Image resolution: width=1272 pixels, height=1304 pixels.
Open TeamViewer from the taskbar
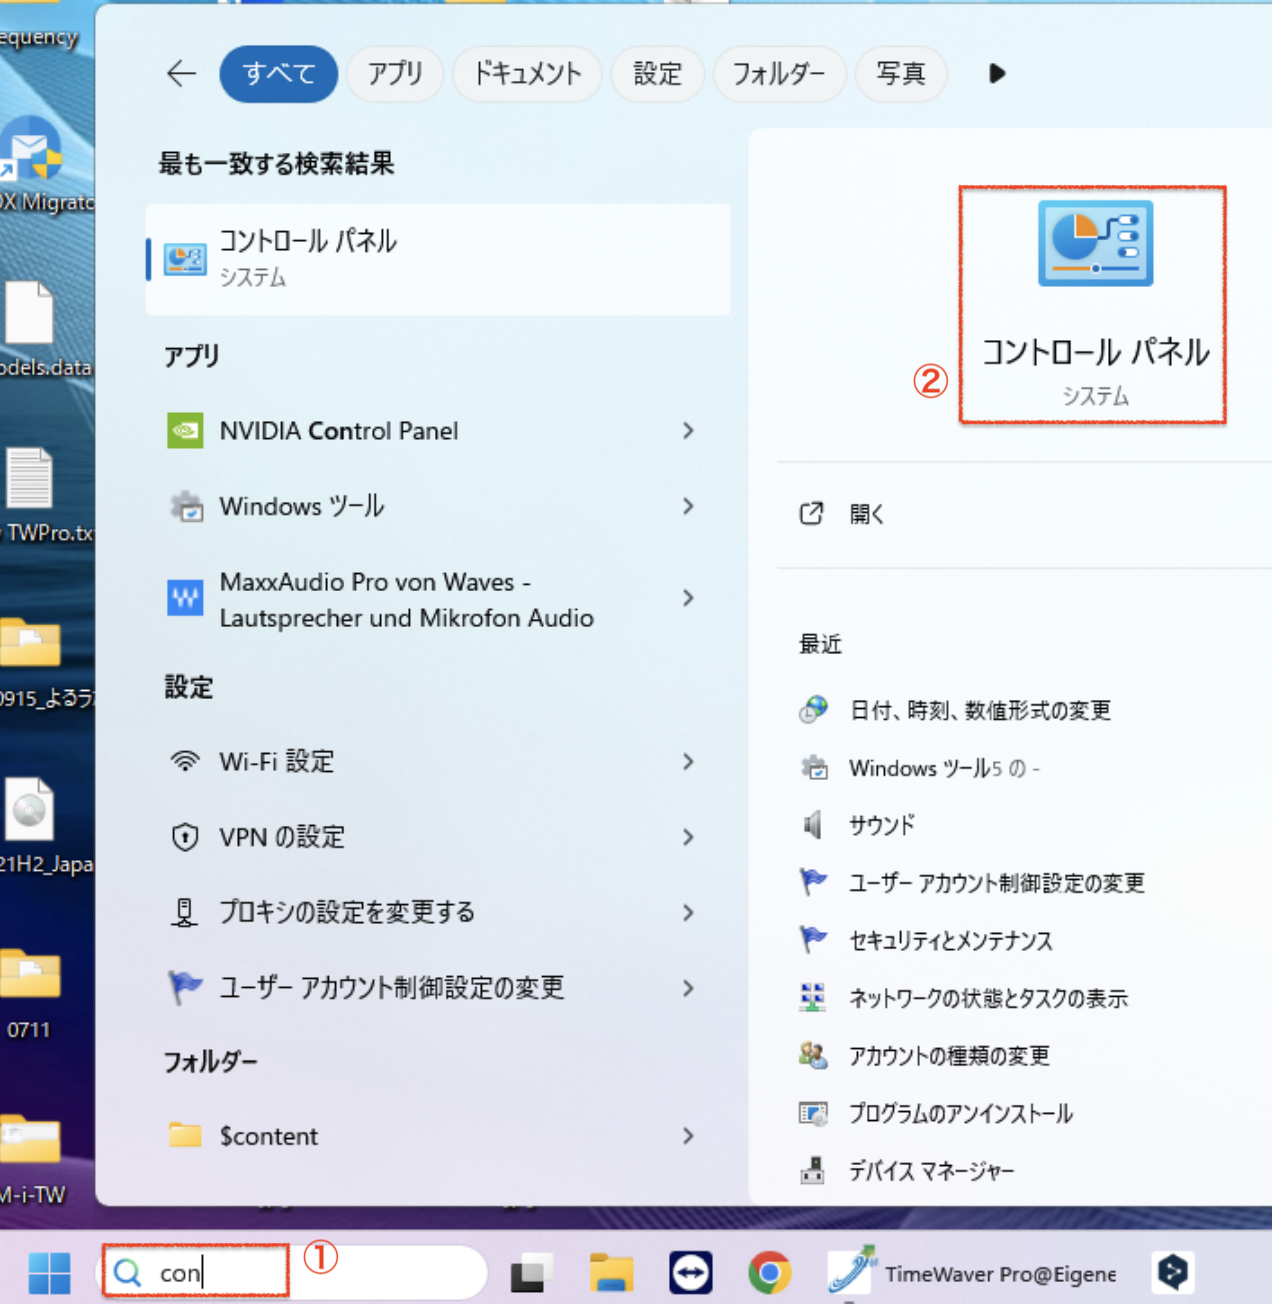point(691,1273)
